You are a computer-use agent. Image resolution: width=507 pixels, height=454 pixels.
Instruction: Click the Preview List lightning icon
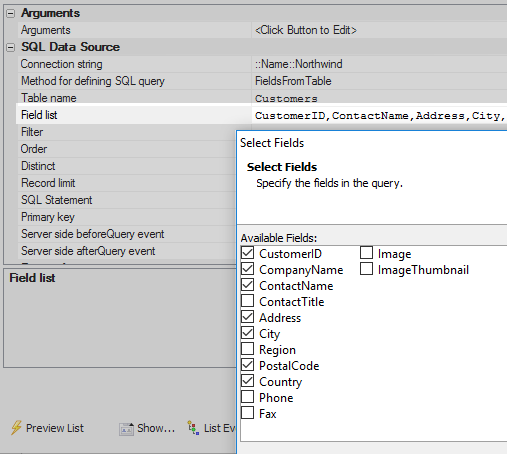coord(16,428)
